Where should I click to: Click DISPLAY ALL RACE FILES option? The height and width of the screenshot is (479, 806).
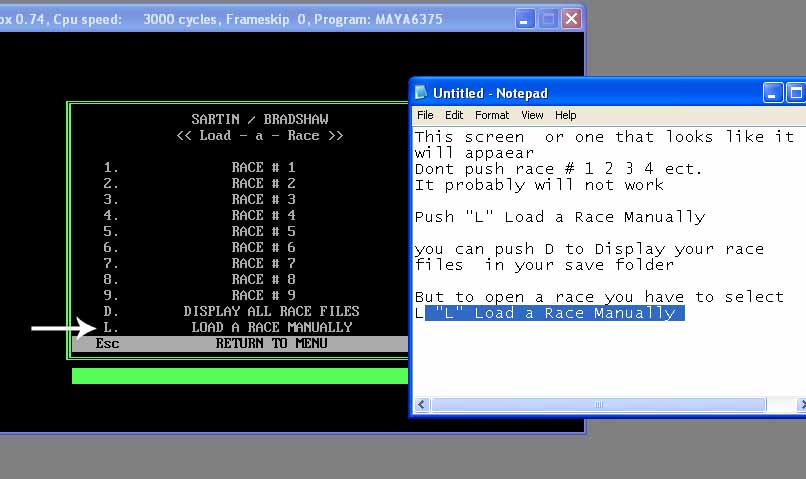click(271, 311)
